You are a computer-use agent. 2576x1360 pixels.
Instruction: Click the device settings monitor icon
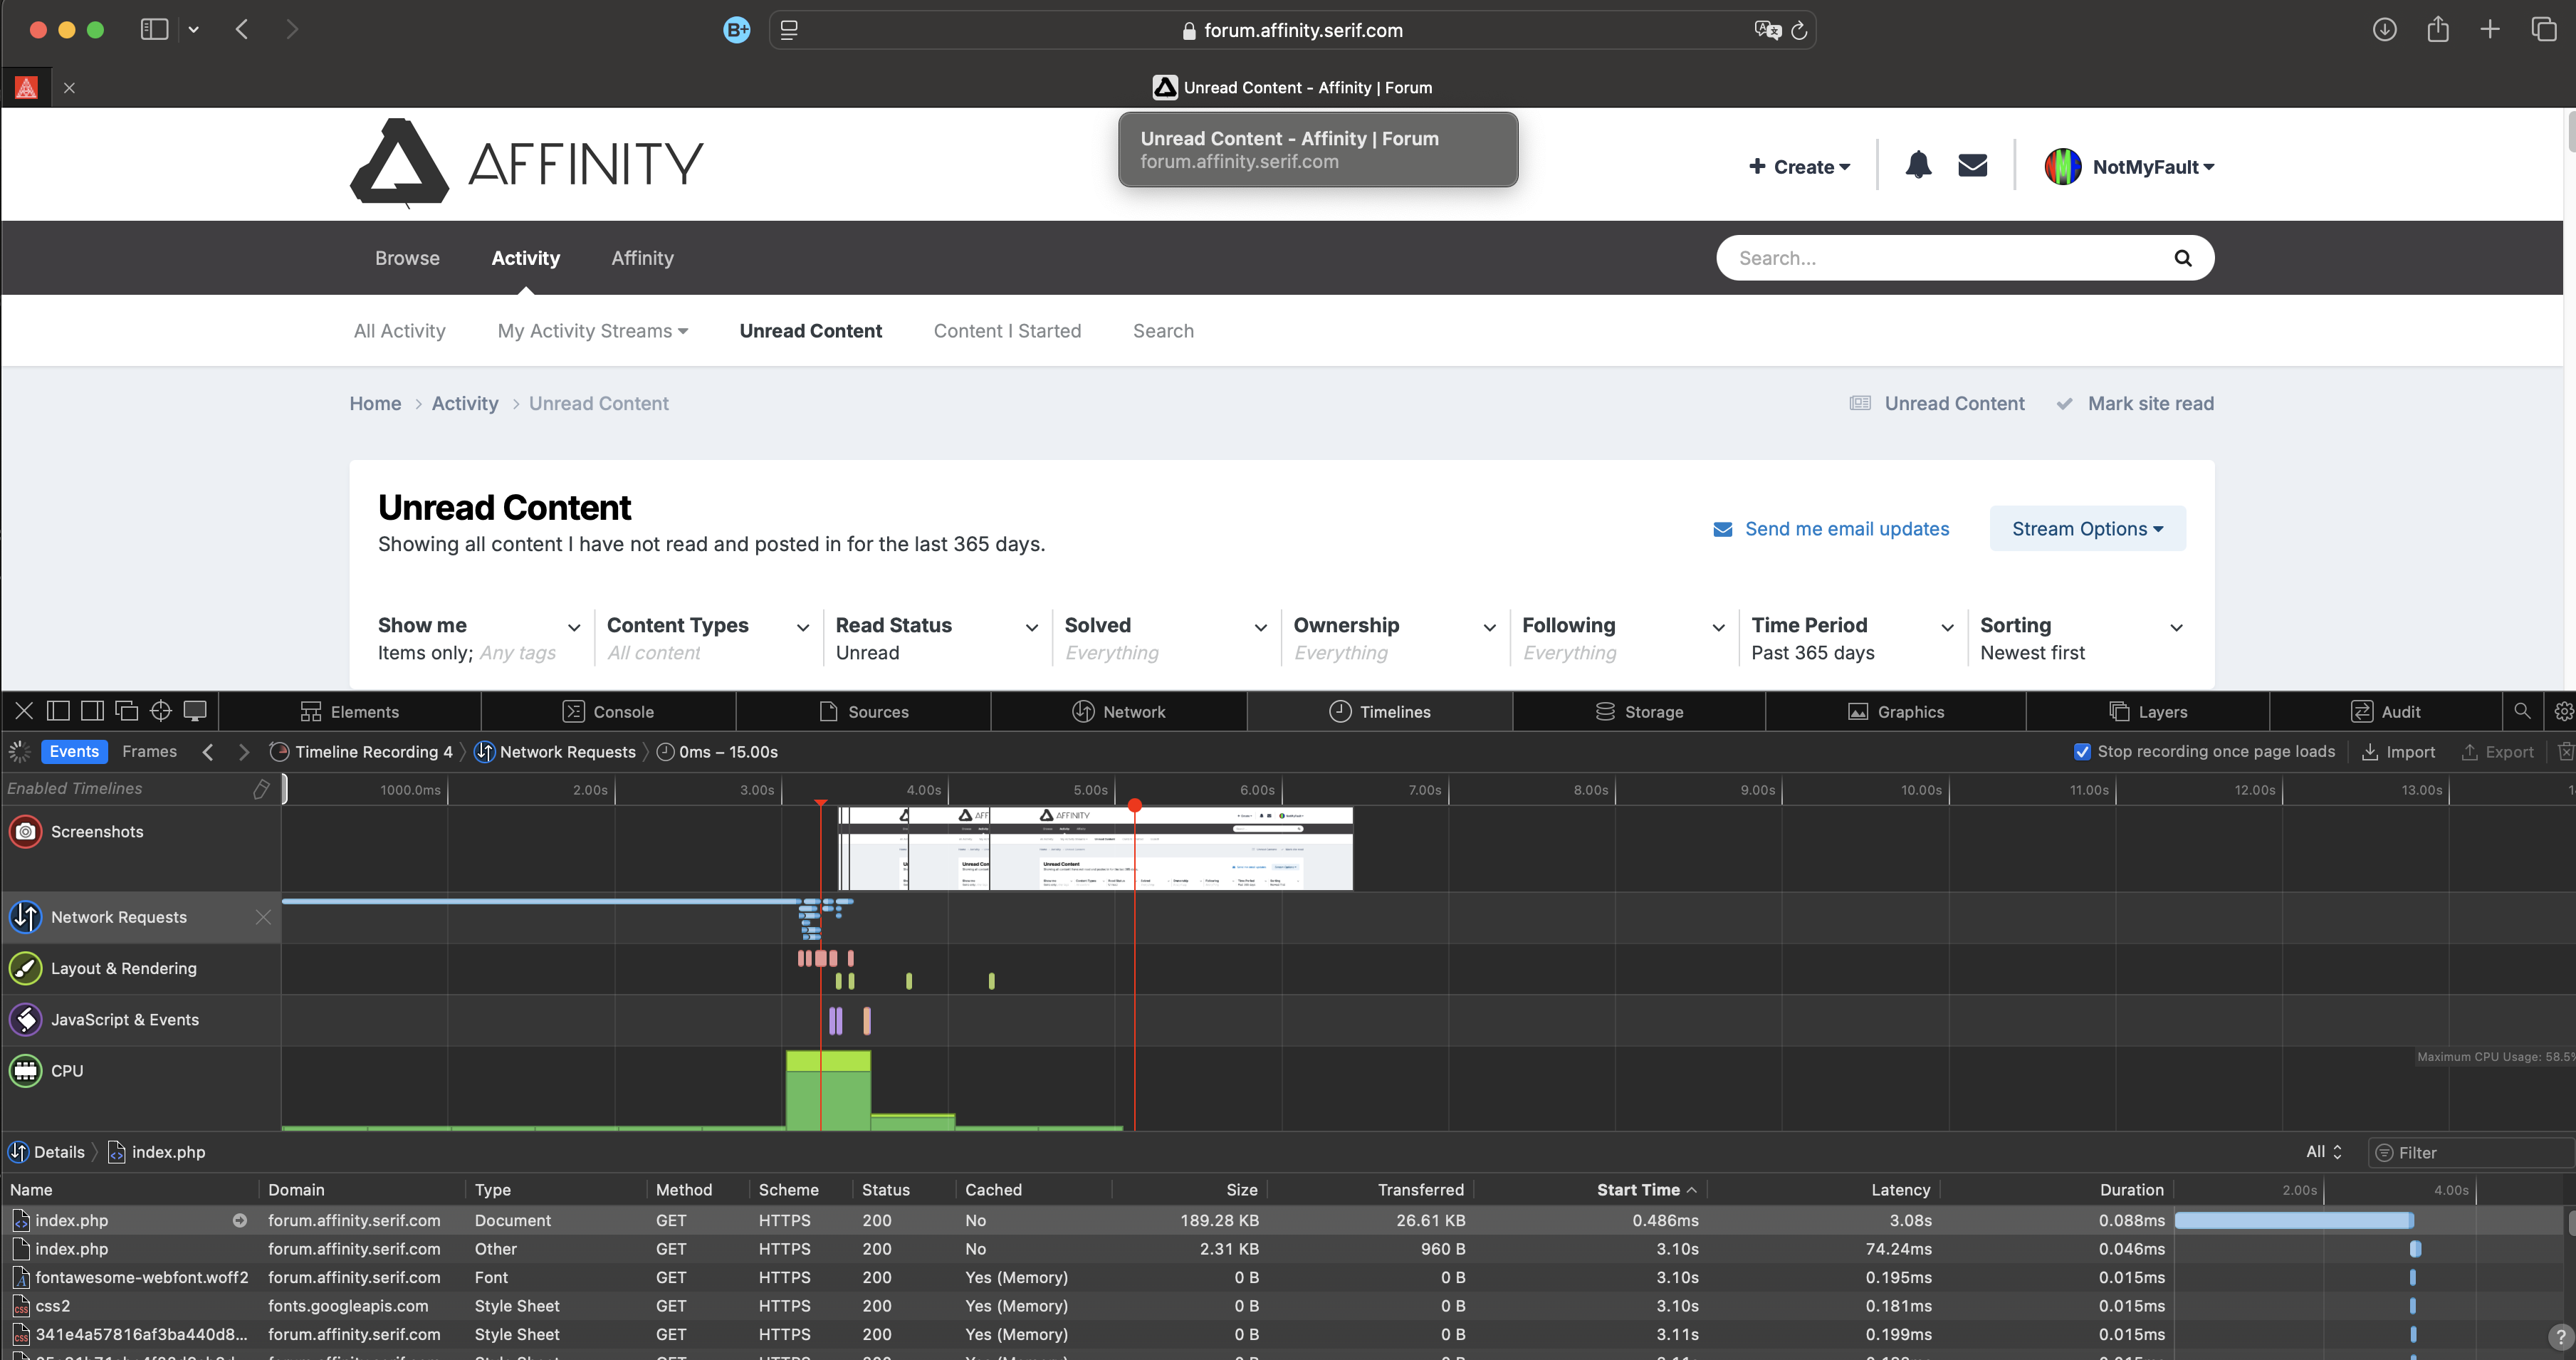point(195,711)
